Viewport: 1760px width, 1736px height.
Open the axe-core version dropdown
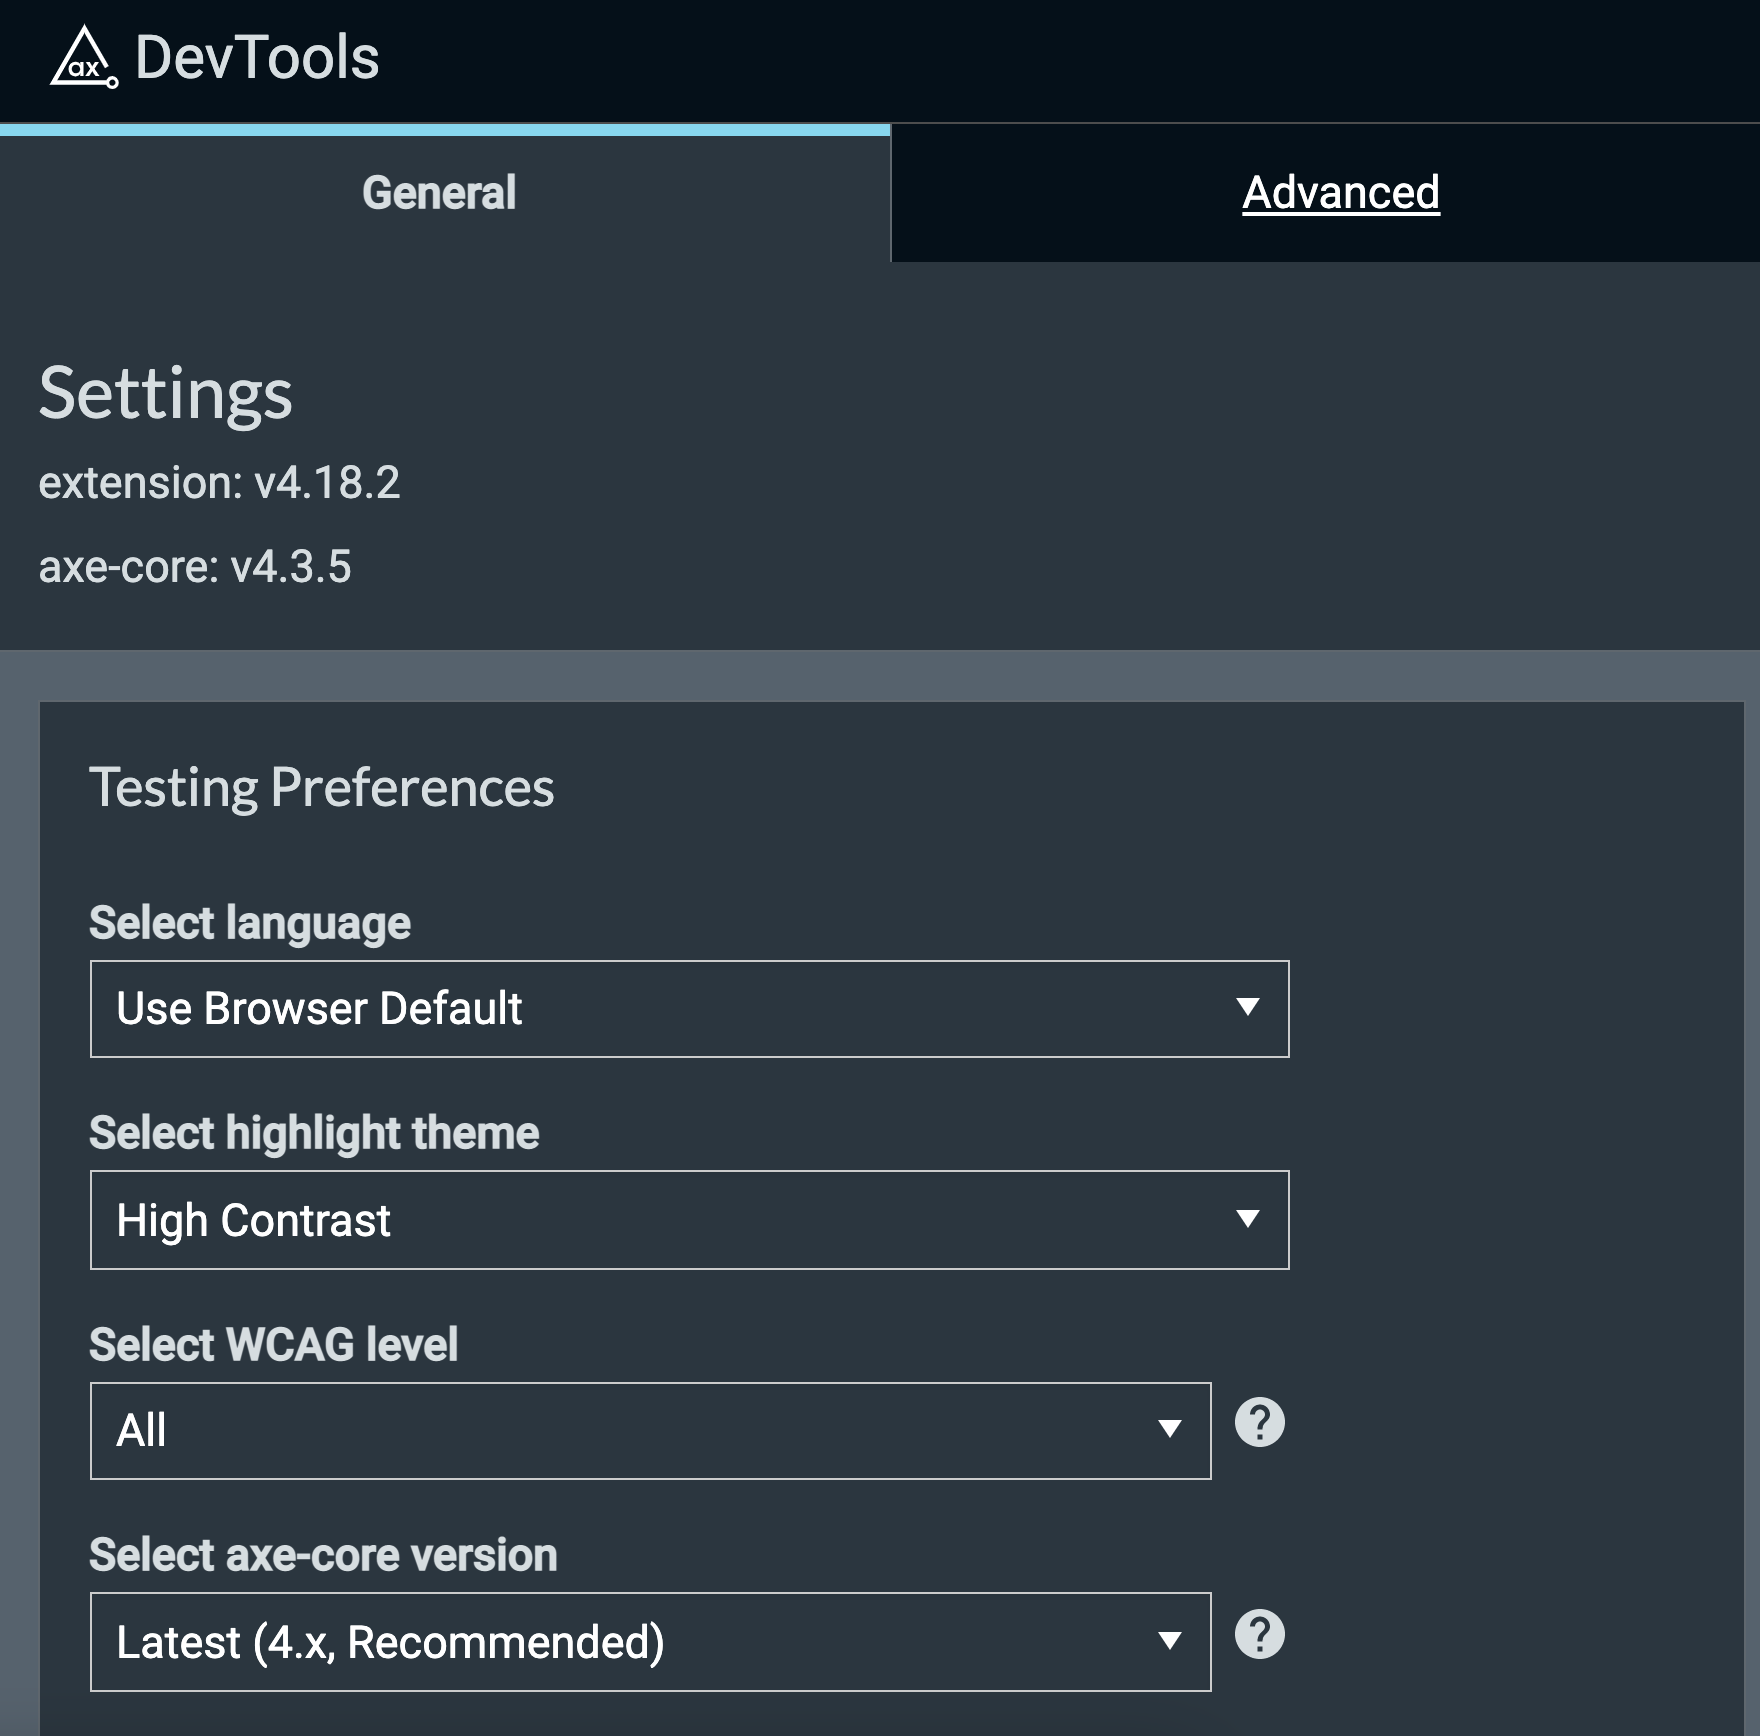coord(650,1638)
